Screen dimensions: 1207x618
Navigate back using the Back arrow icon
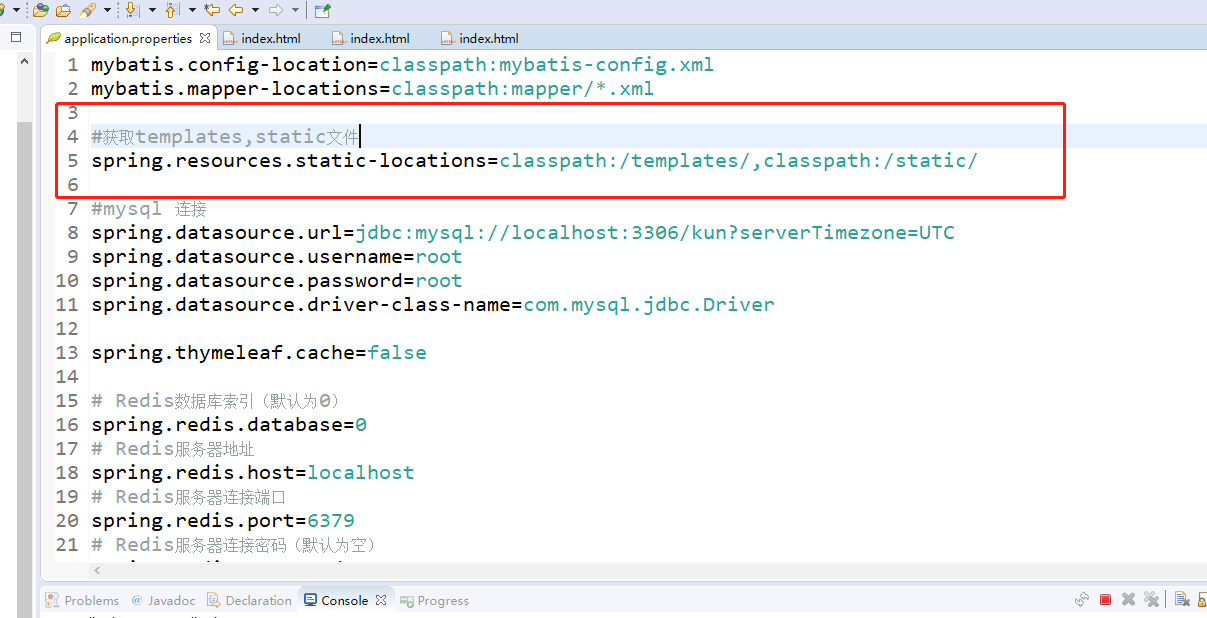click(x=235, y=11)
